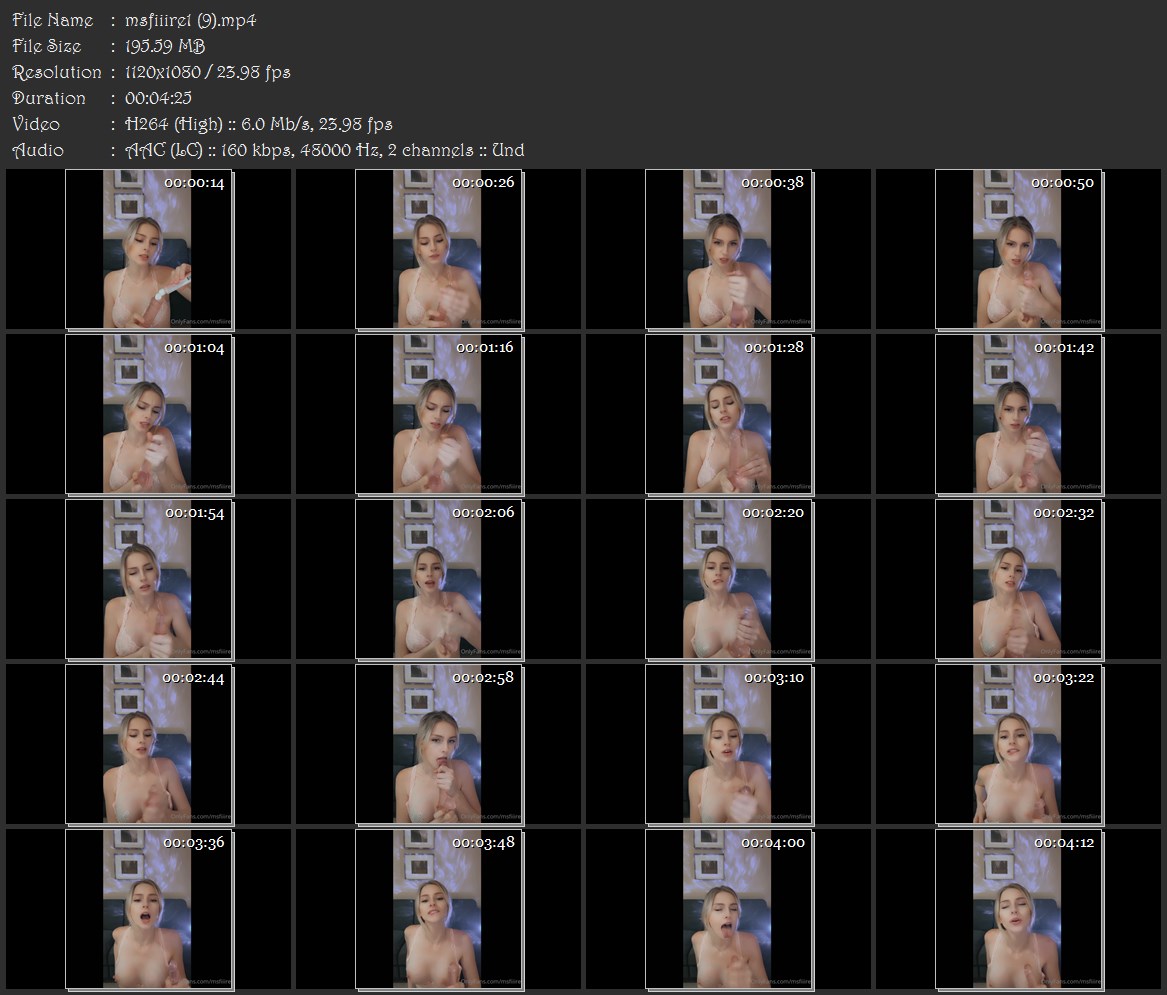Click the thumbnail marked 00:01:42
The width and height of the screenshot is (1167, 995).
(1019, 415)
